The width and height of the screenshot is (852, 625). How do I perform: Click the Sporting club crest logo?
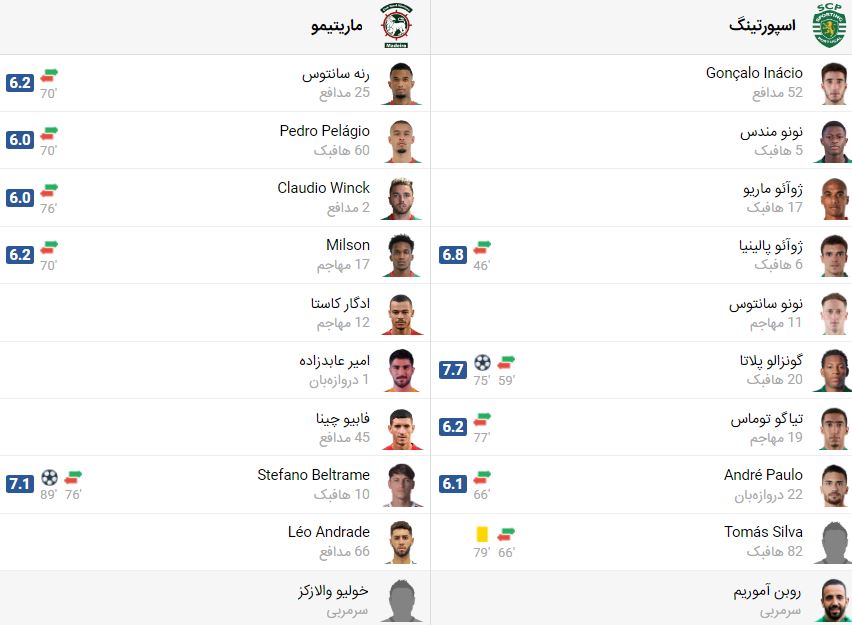(x=829, y=26)
